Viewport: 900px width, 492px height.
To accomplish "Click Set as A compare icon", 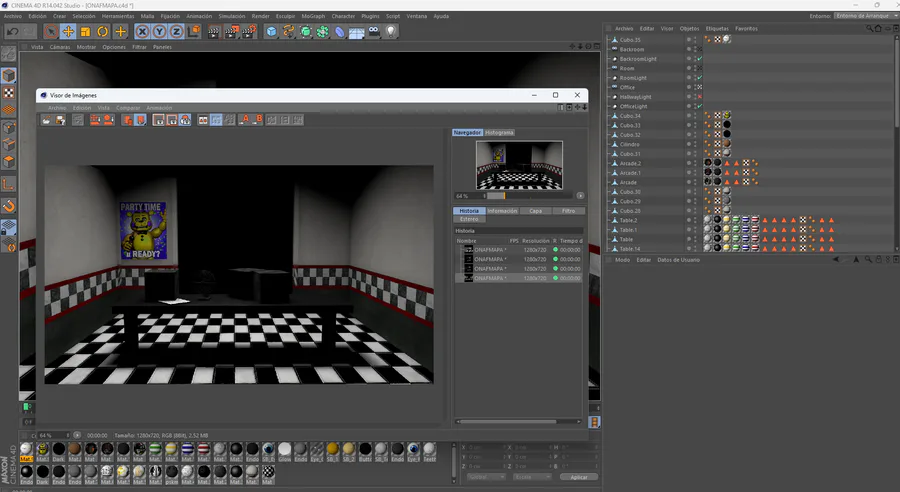I will pos(245,119).
